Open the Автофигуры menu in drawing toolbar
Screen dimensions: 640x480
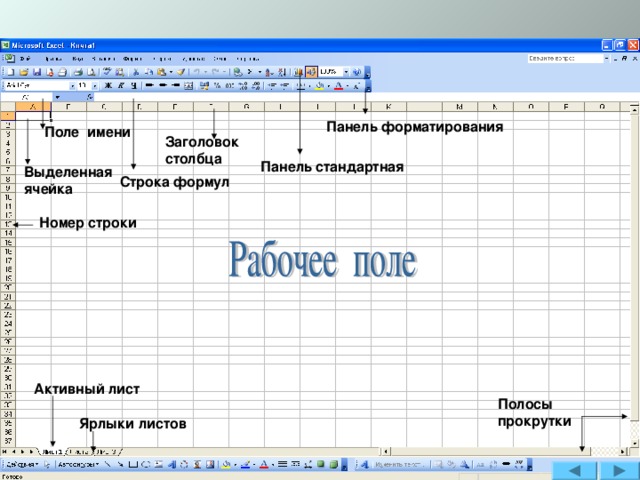coord(78,464)
